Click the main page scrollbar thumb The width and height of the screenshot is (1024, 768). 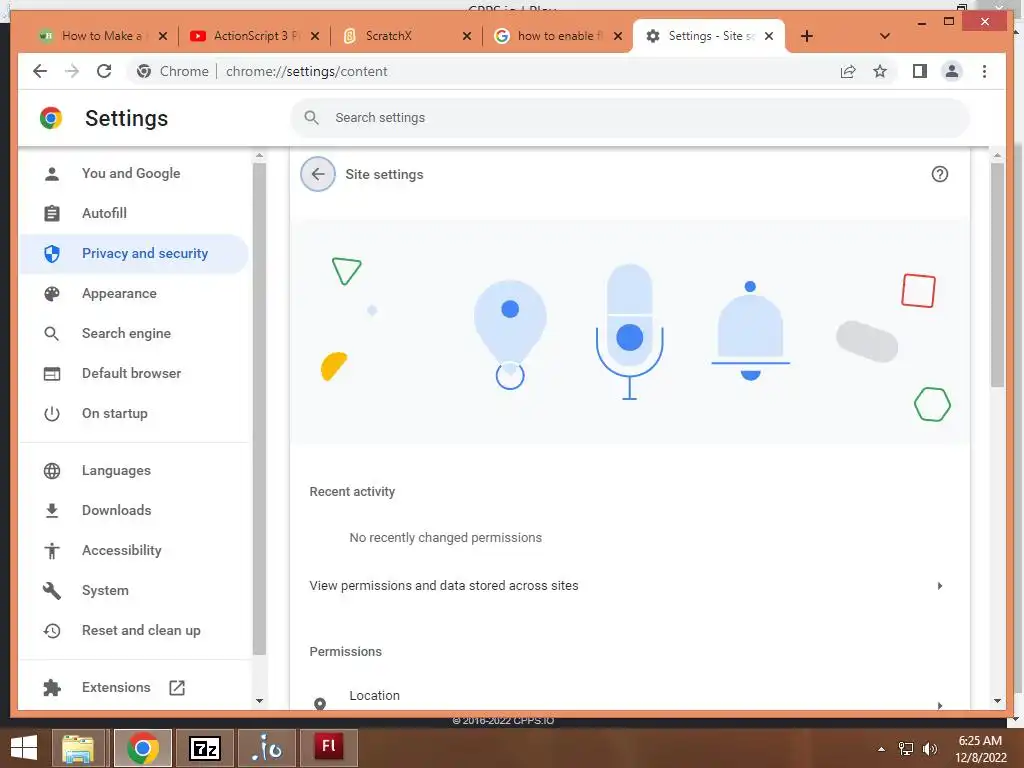997,274
